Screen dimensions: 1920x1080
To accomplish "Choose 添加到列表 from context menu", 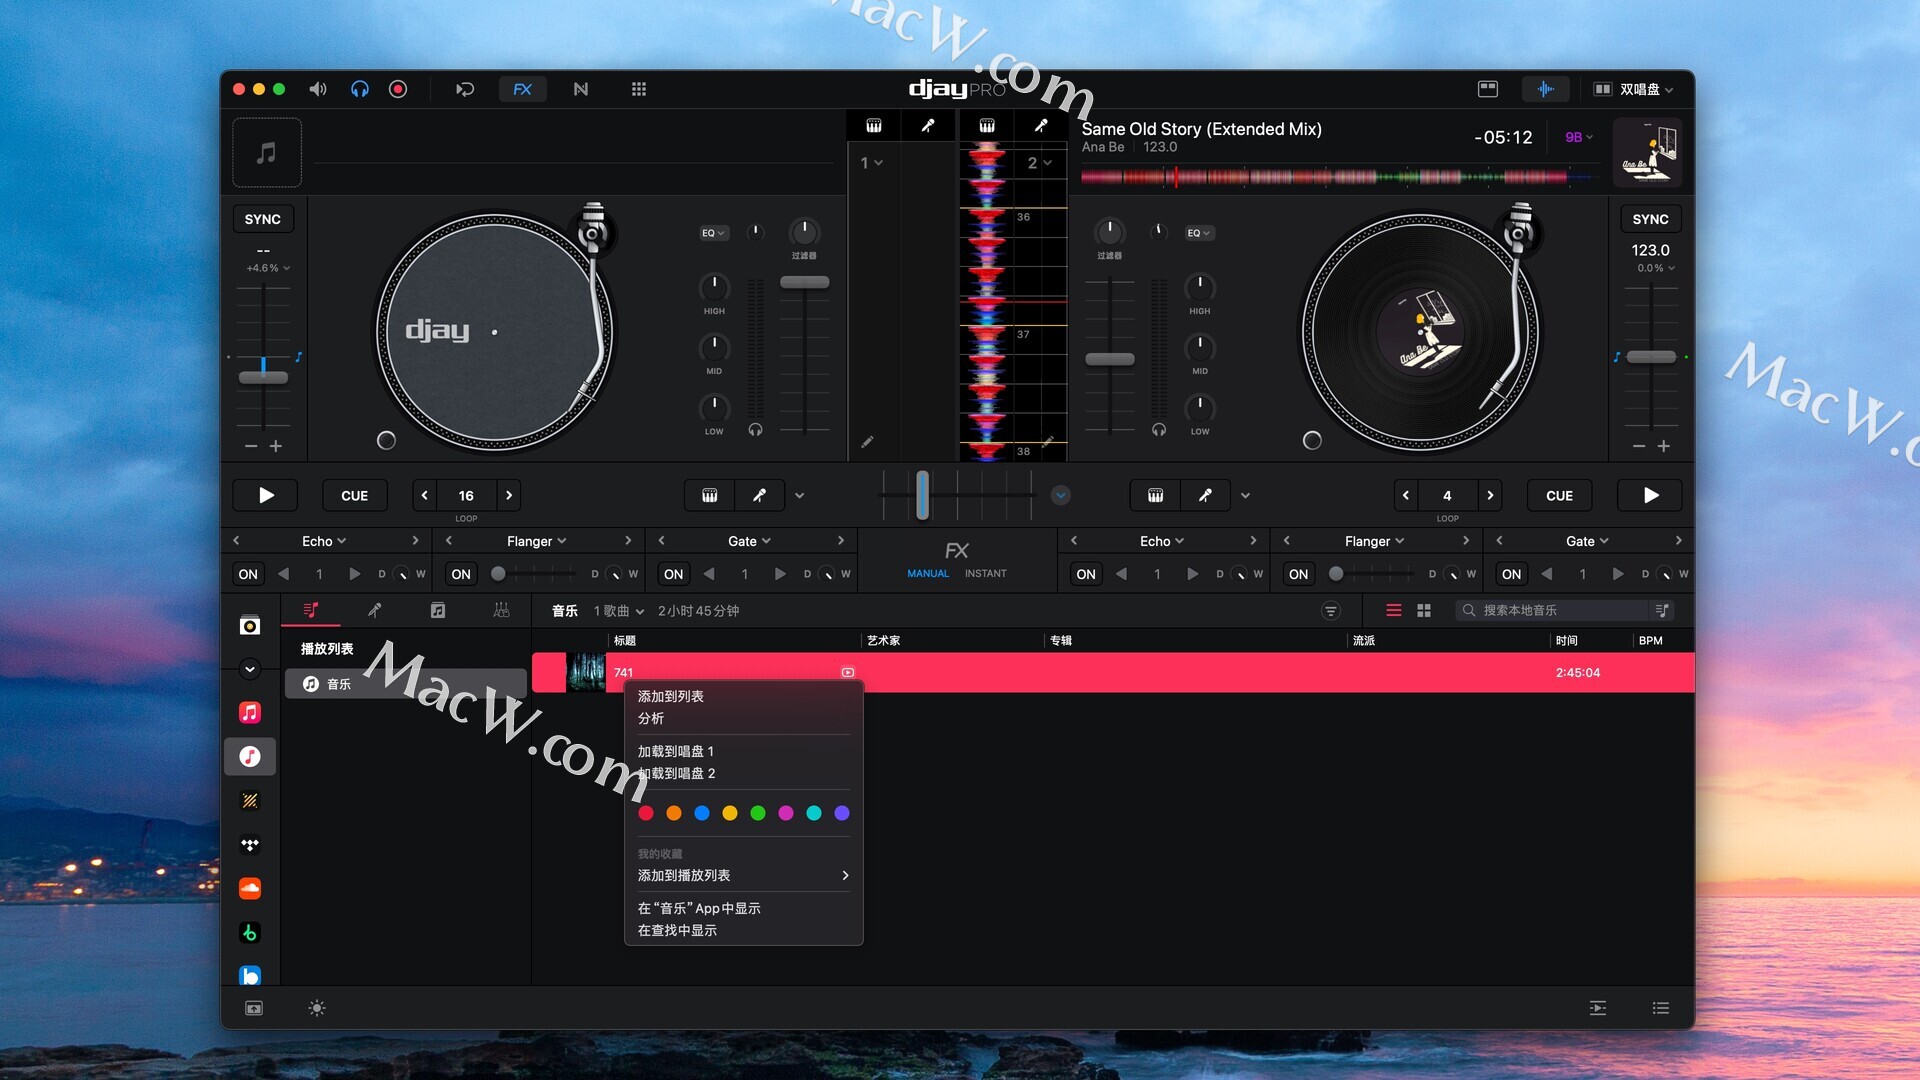I will [x=743, y=696].
